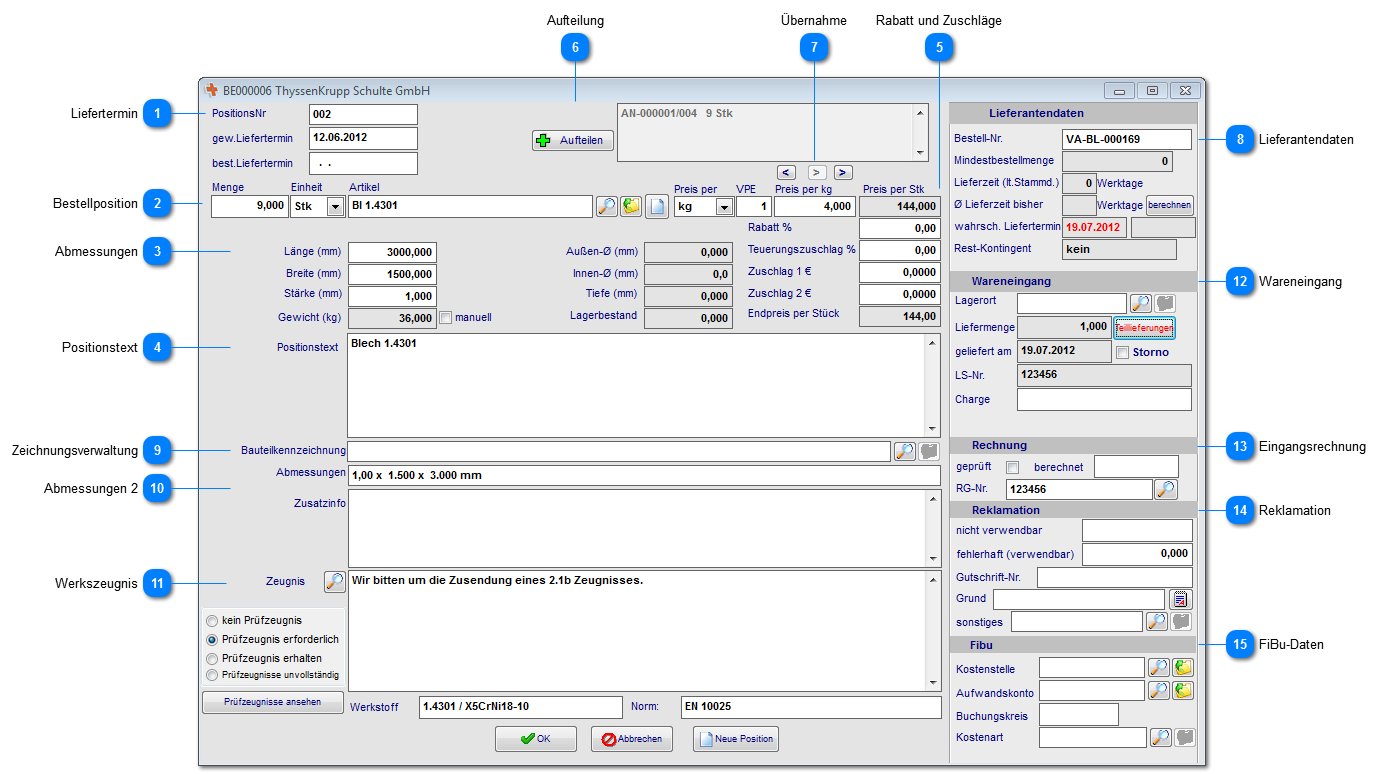Create Neue Position

pyautogui.click(x=737, y=739)
